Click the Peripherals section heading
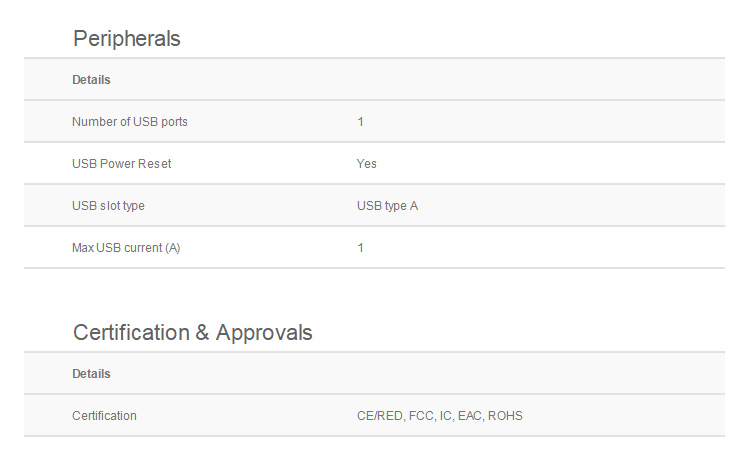750x463 pixels. [x=126, y=39]
